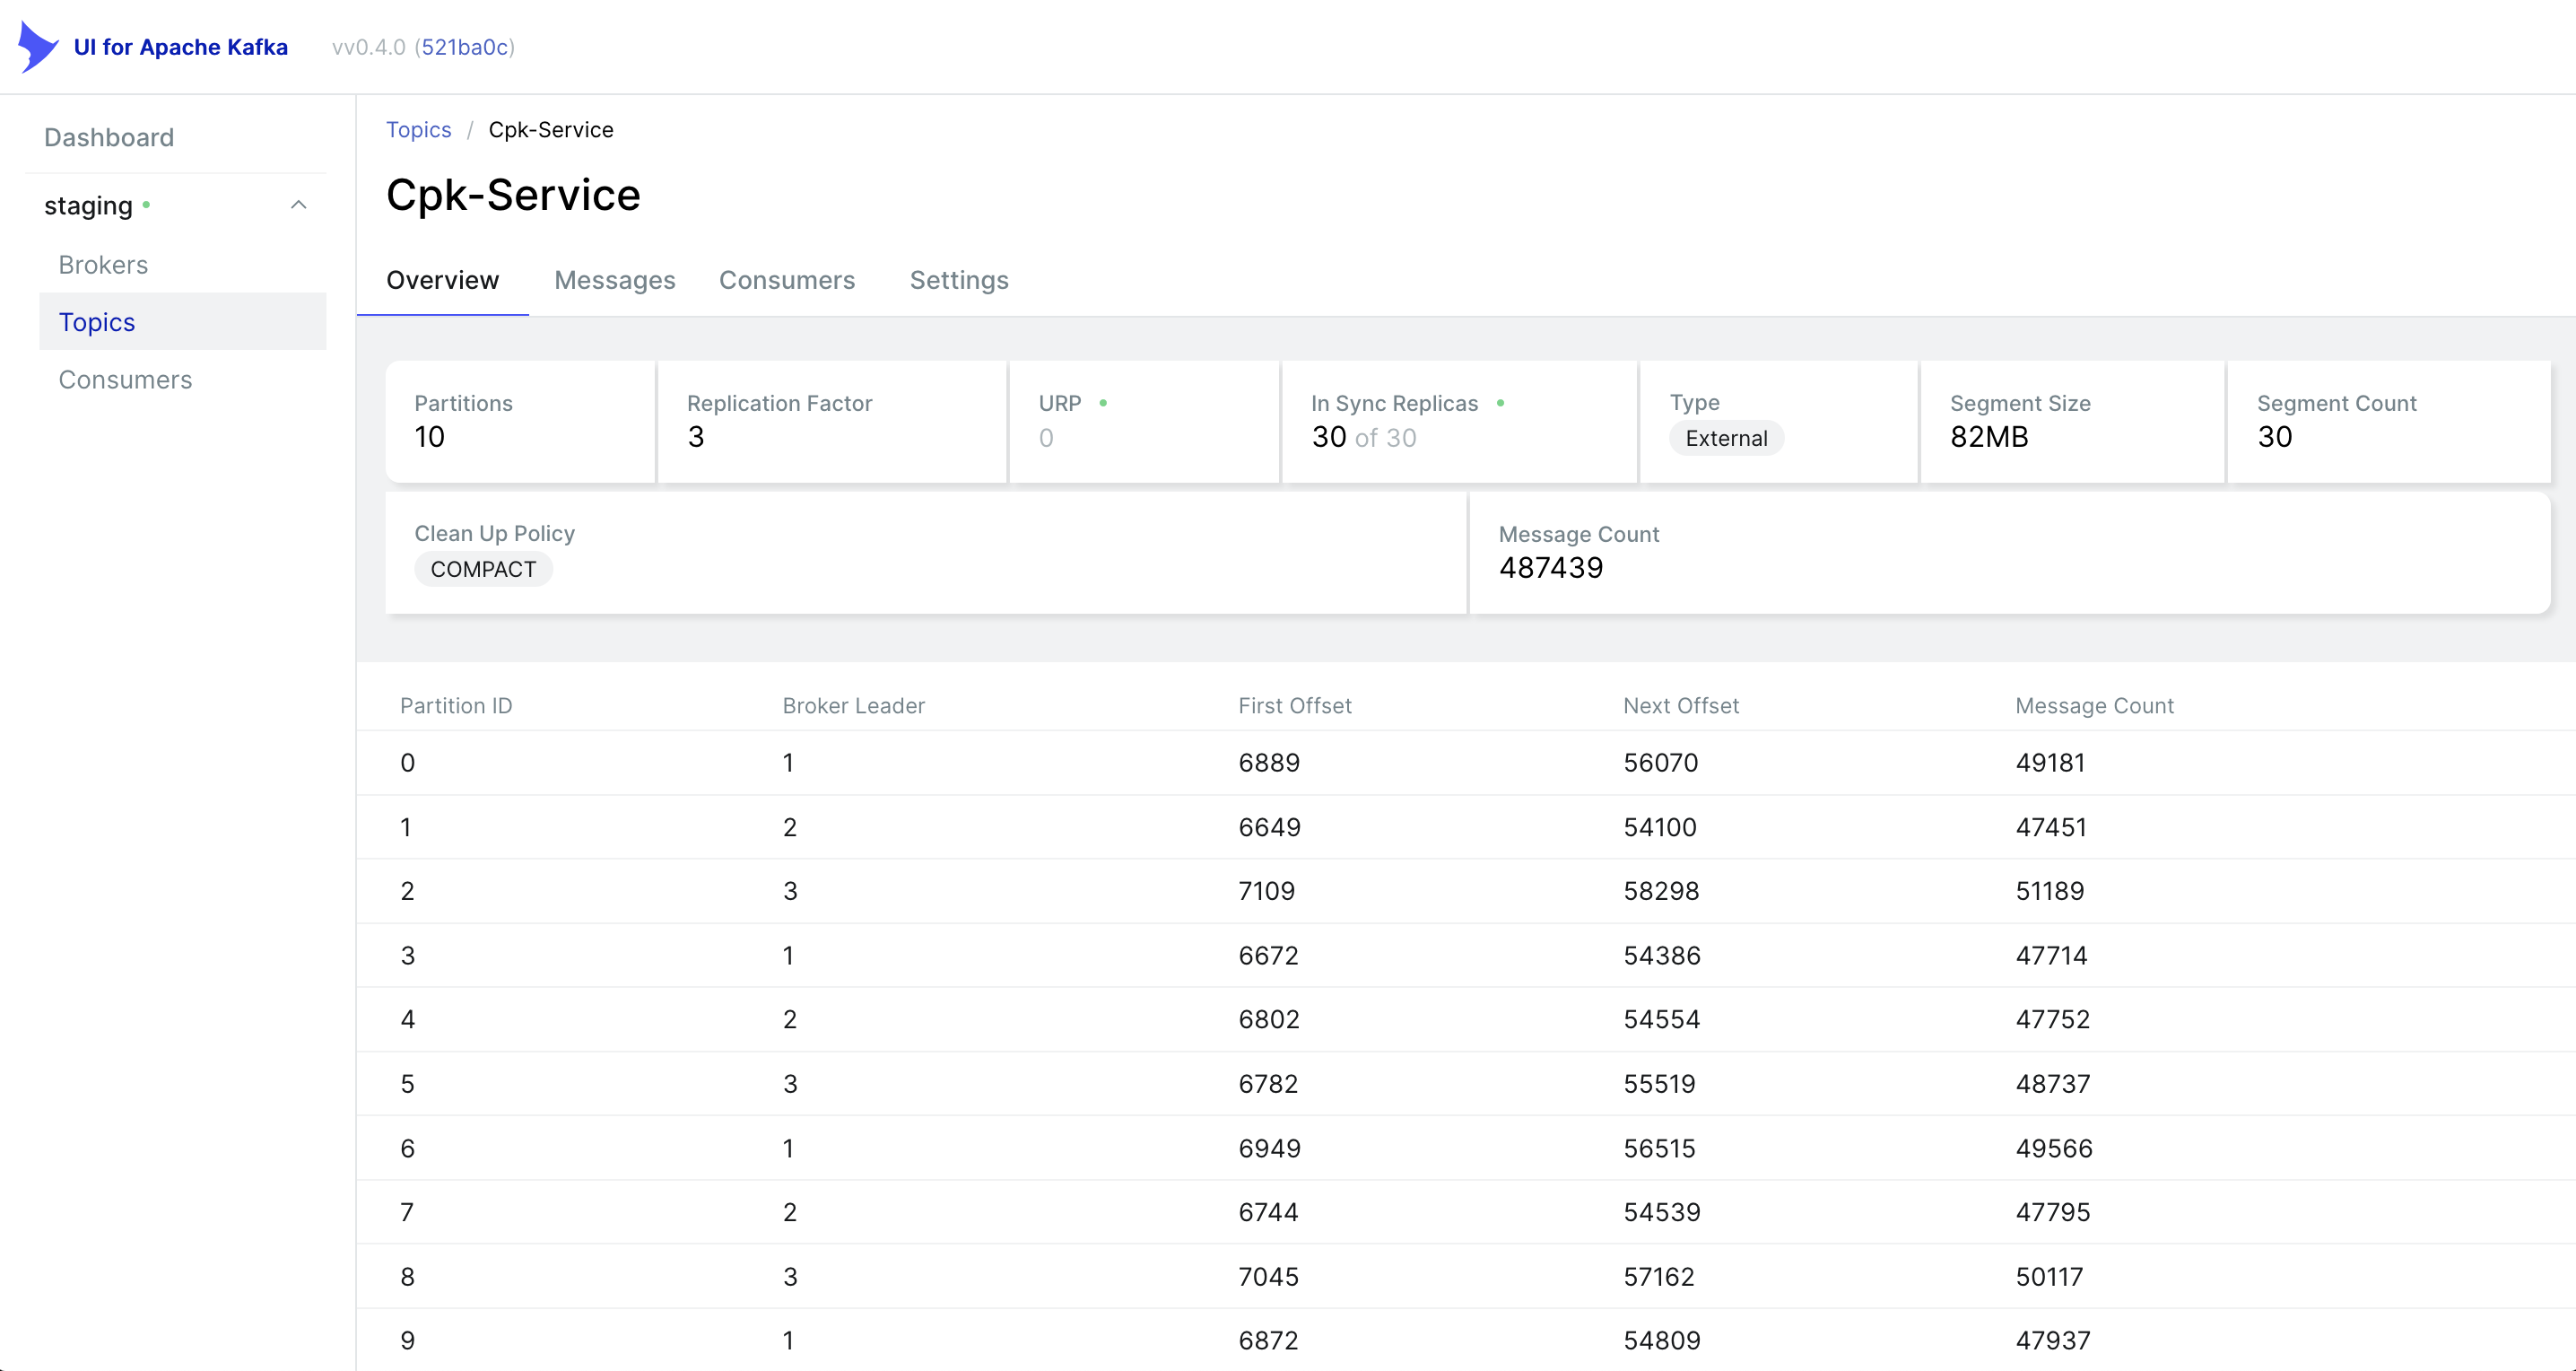
Task: Click the External type badge
Action: (1725, 438)
